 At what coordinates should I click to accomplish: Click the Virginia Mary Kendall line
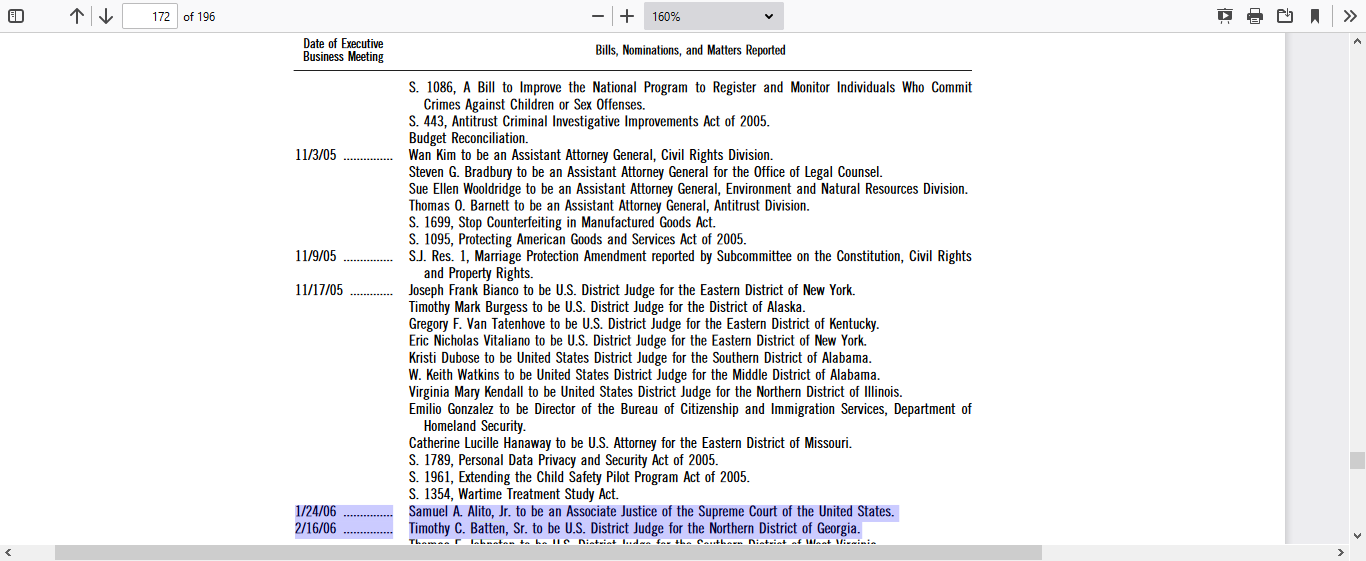click(x=655, y=392)
